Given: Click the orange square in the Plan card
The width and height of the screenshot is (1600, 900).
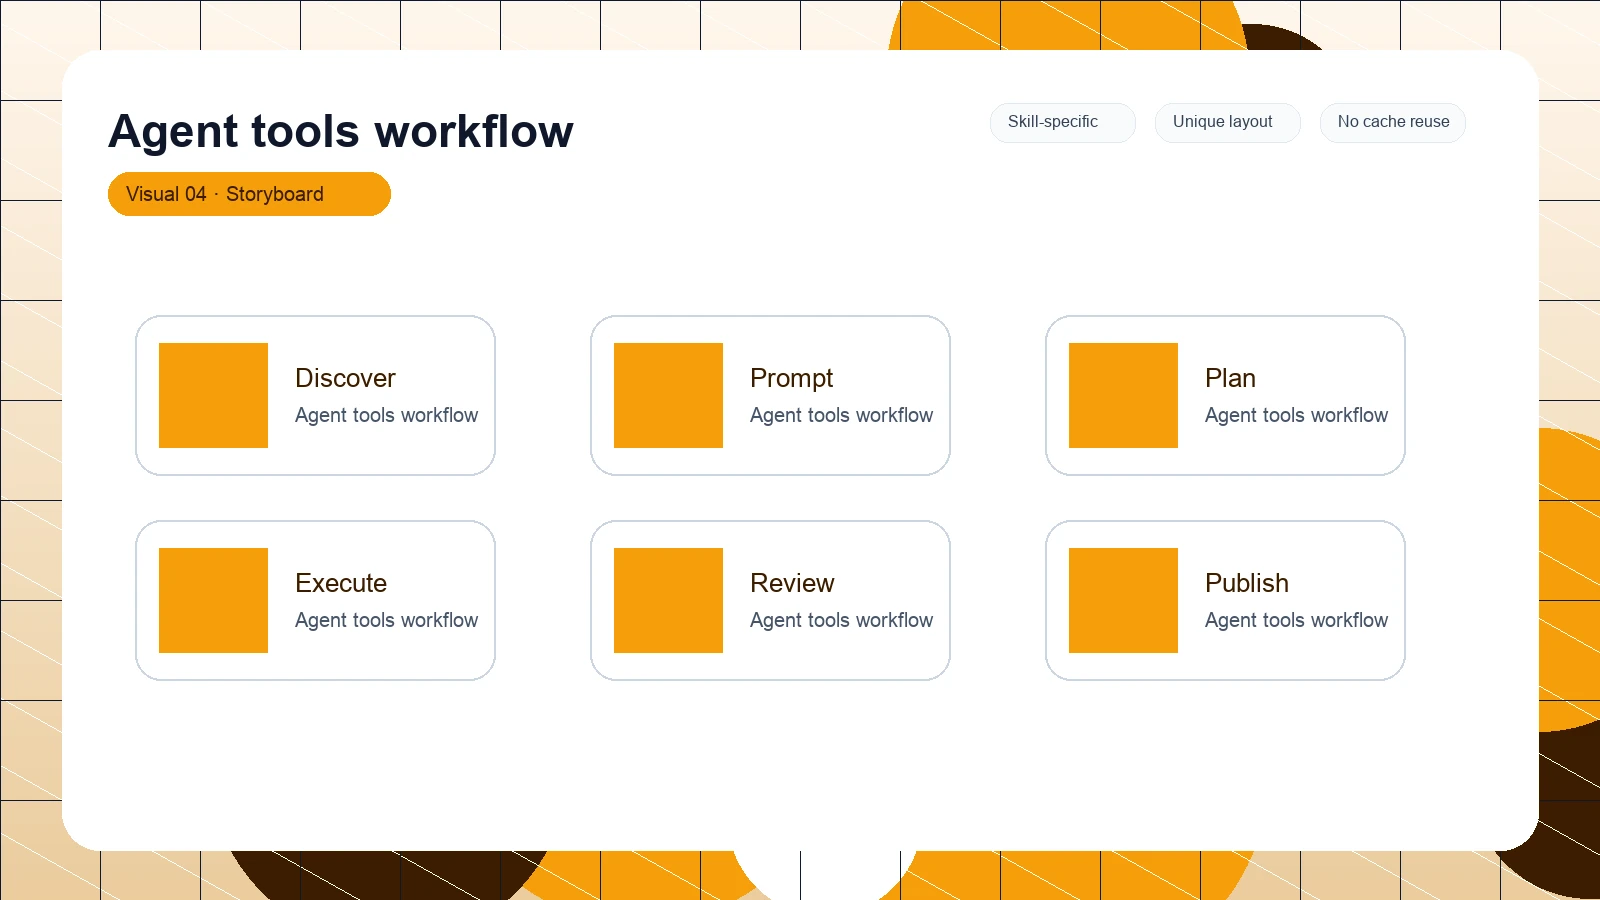Looking at the screenshot, I should pyautogui.click(x=1123, y=395).
